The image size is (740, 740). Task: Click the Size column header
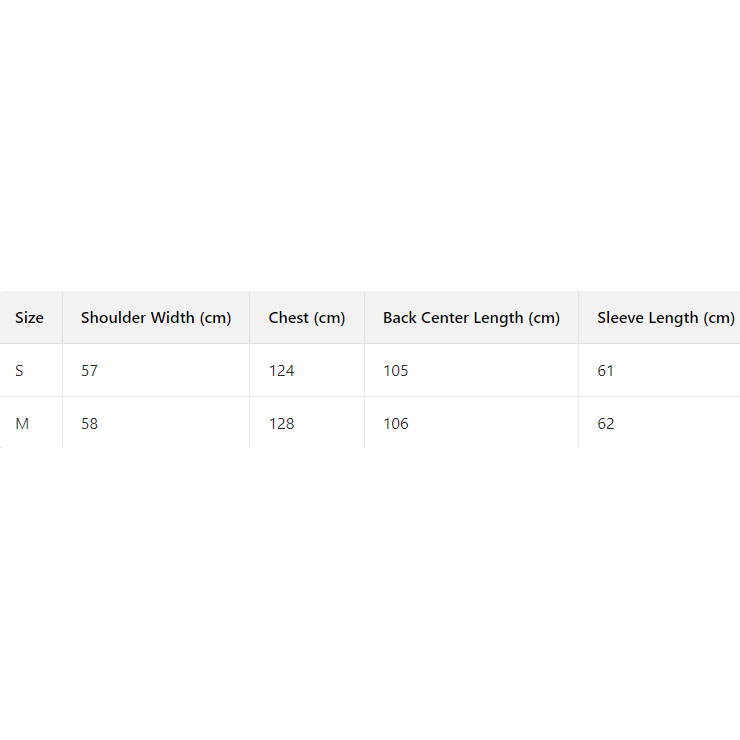click(x=29, y=318)
